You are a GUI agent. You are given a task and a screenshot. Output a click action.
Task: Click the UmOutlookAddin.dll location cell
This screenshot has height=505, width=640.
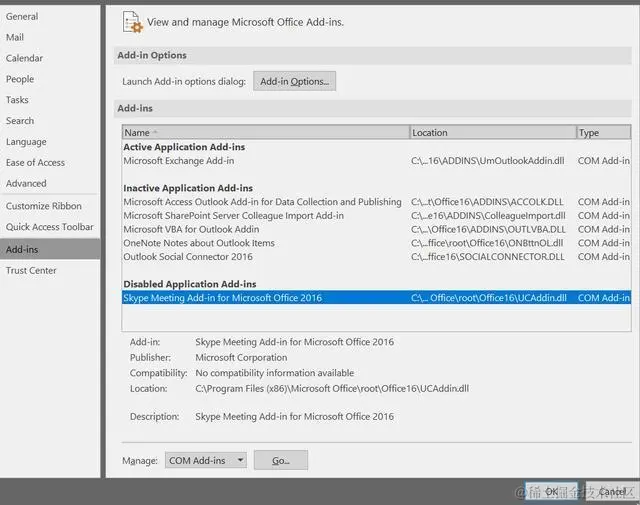pos(488,161)
